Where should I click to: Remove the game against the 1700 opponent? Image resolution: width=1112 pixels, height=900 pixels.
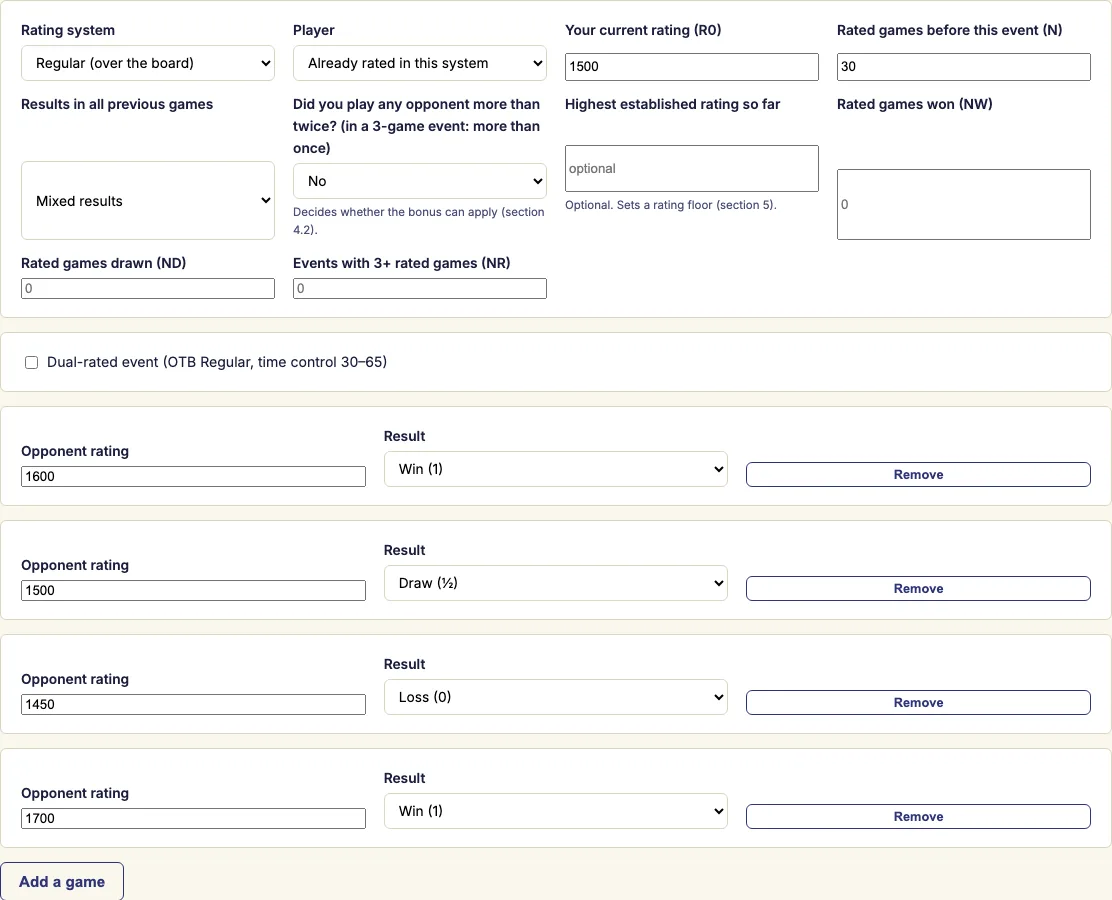pos(918,816)
